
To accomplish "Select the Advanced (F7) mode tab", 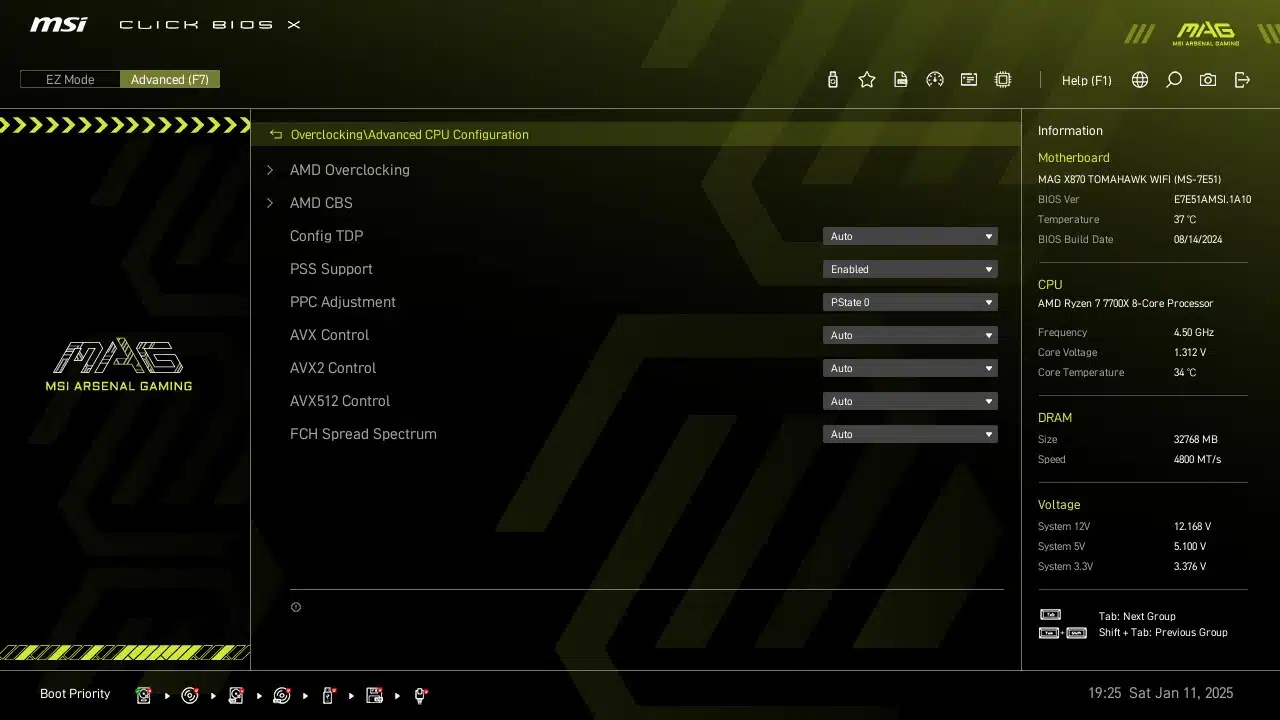I will 170,79.
